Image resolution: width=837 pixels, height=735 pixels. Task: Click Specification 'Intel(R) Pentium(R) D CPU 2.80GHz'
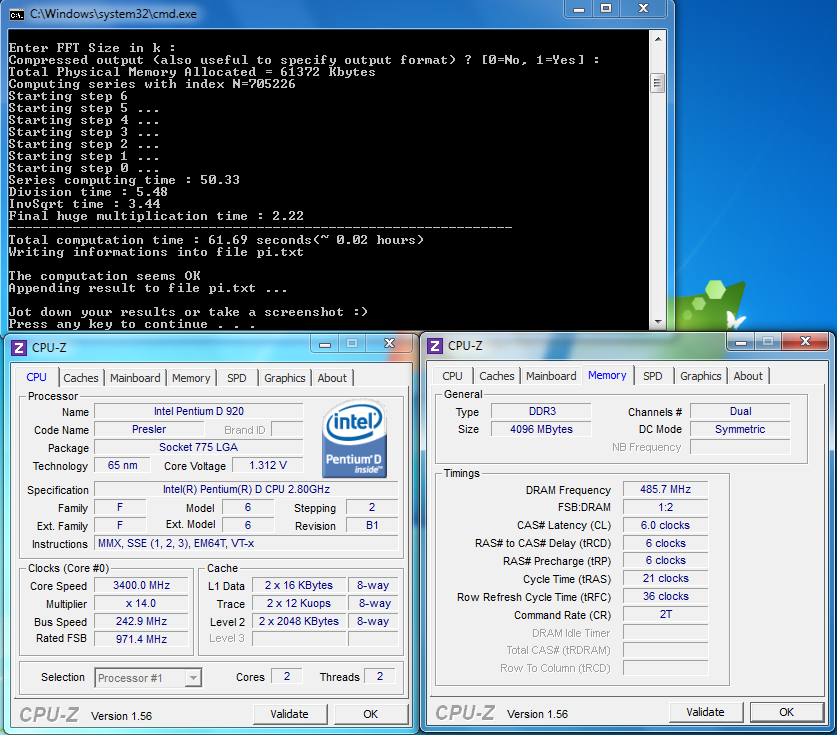point(246,489)
